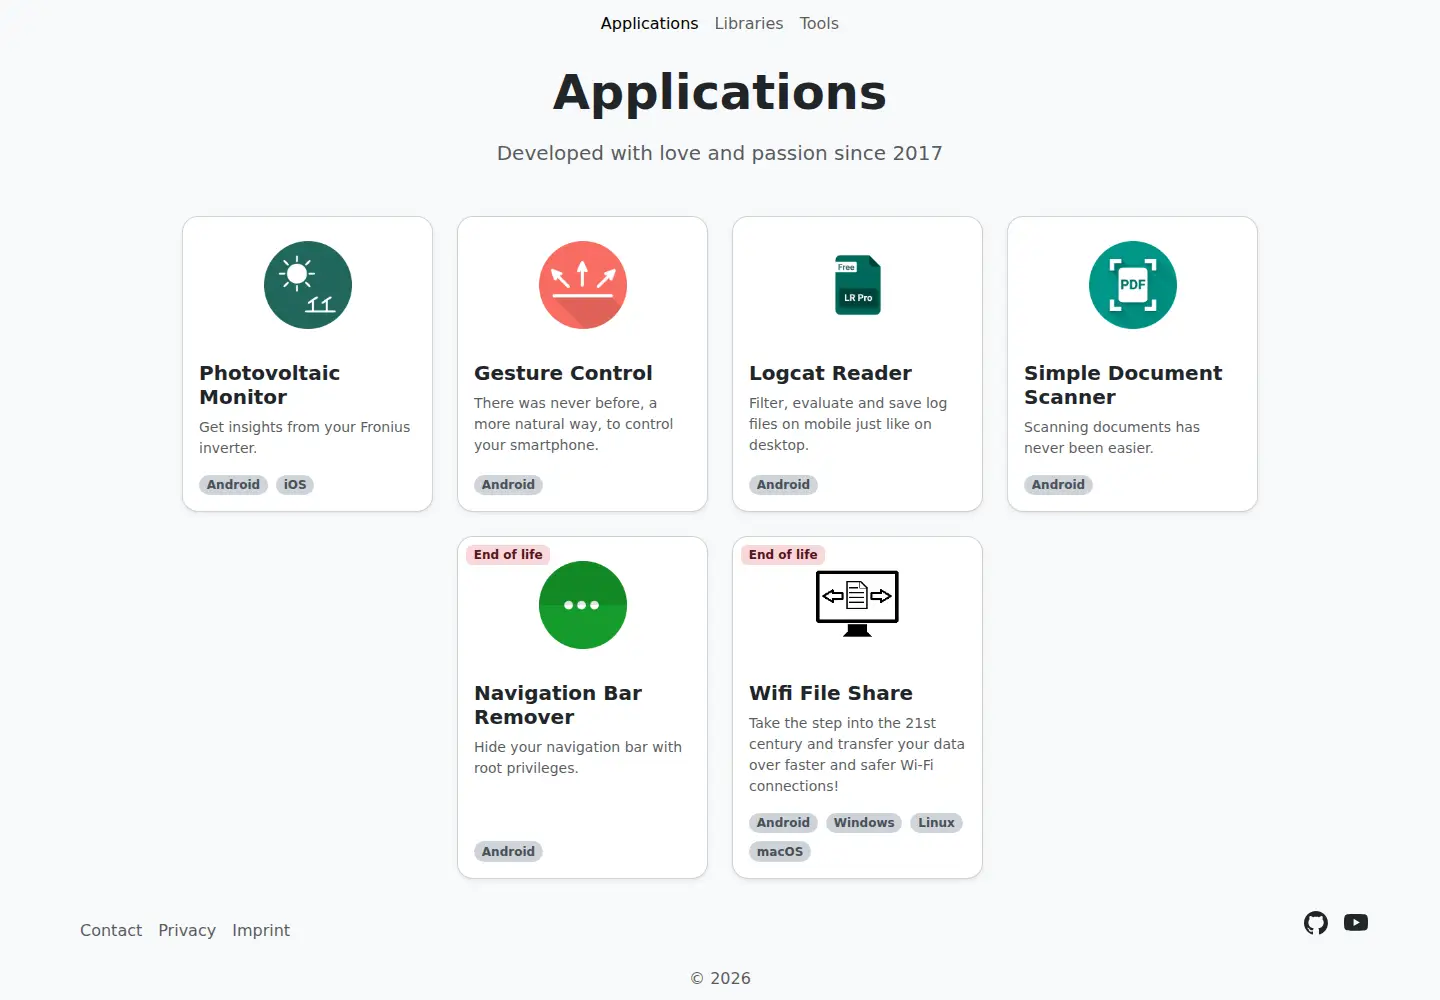The height and width of the screenshot is (1000, 1440).
Task: Click the '© 2026' copyright text
Action: pyautogui.click(x=720, y=978)
